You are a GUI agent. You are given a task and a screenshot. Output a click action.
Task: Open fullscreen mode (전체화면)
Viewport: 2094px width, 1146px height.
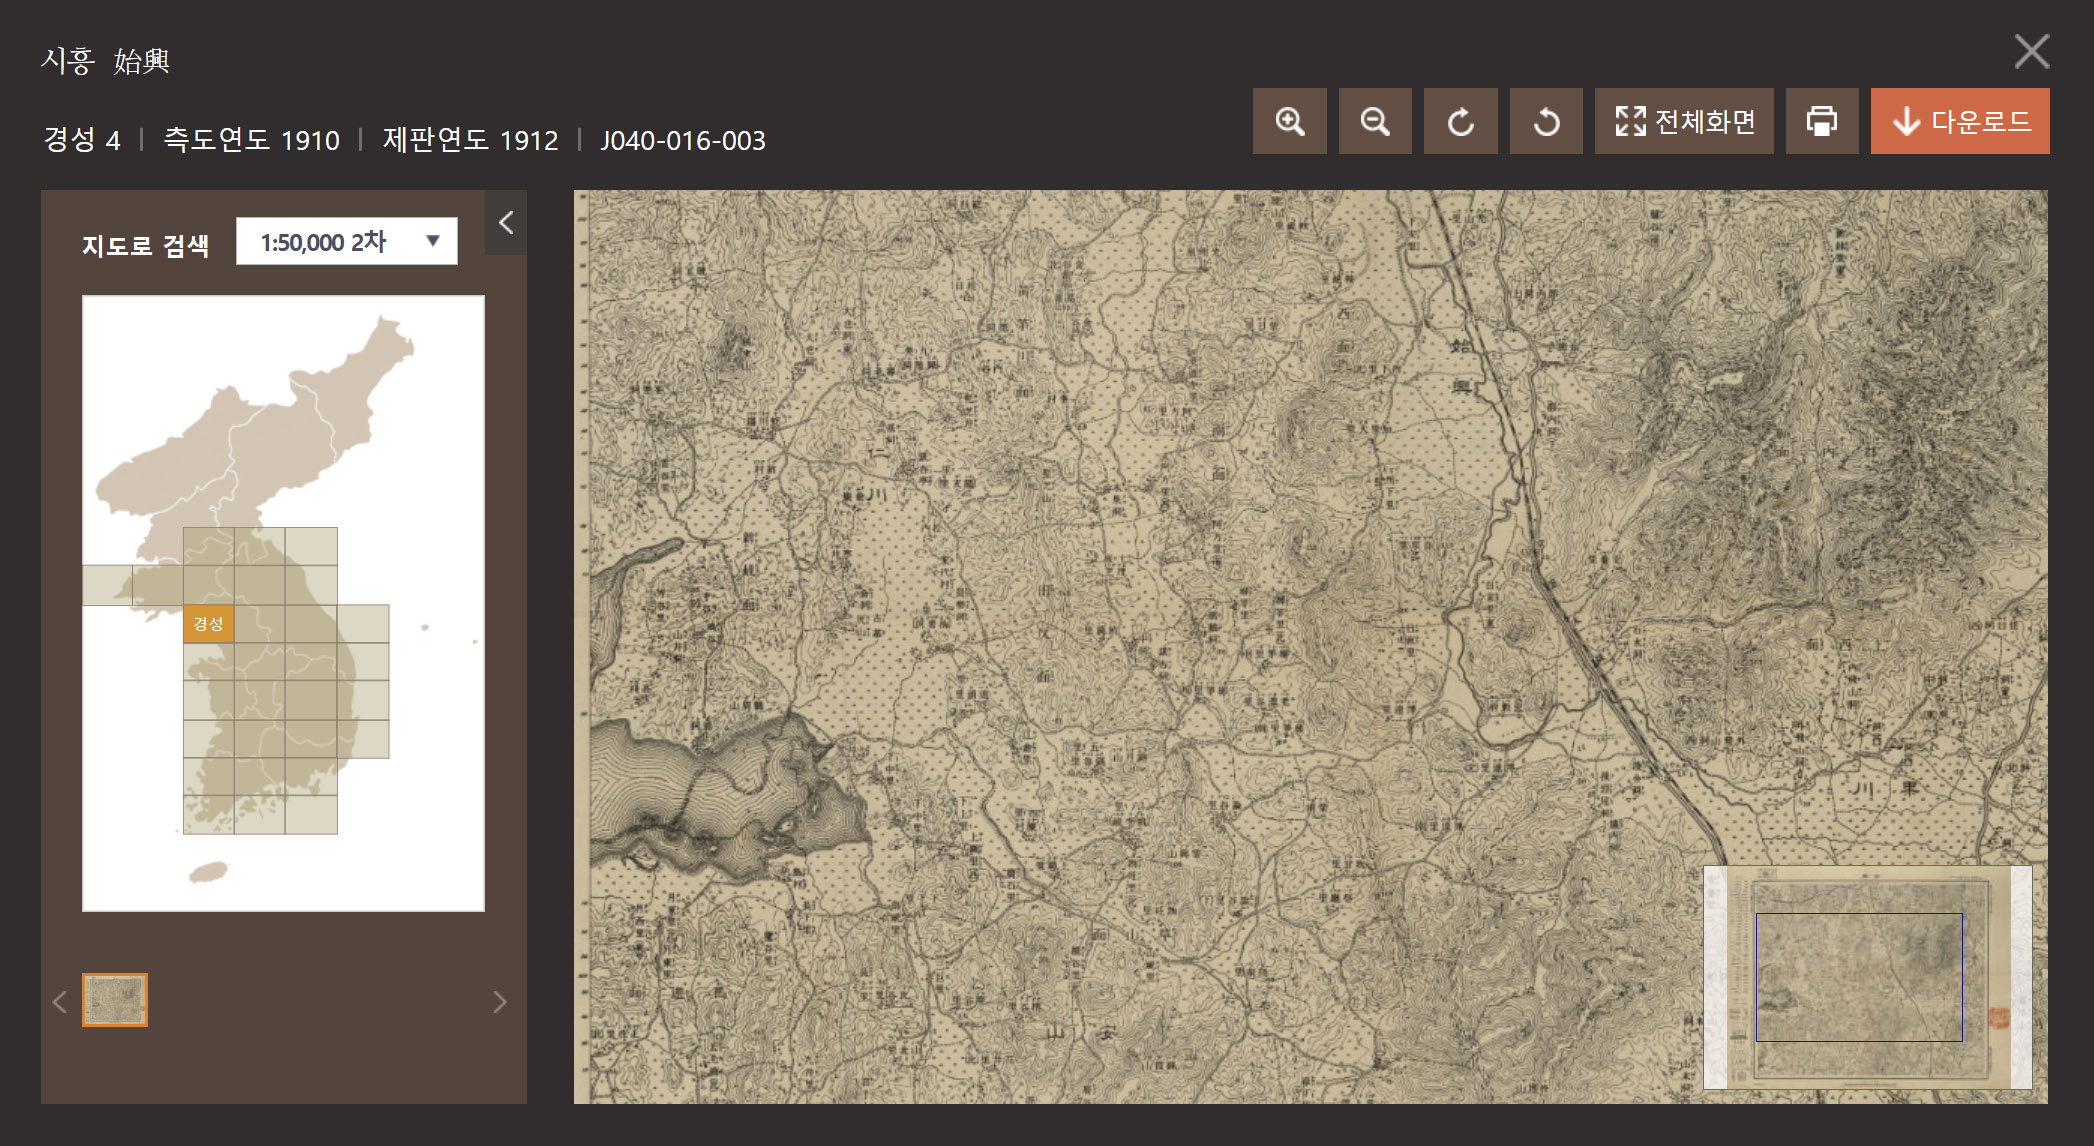click(1684, 121)
